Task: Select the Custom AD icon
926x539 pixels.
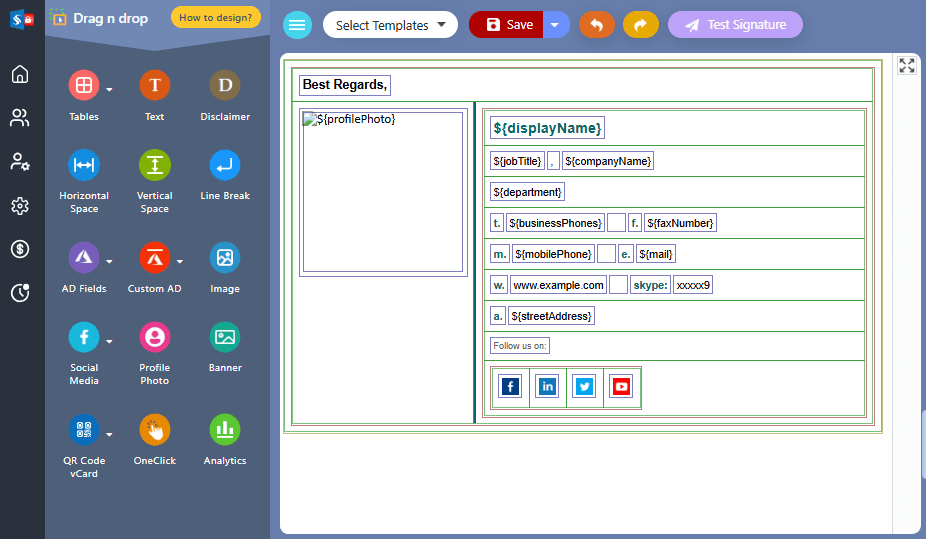Action: (155, 257)
